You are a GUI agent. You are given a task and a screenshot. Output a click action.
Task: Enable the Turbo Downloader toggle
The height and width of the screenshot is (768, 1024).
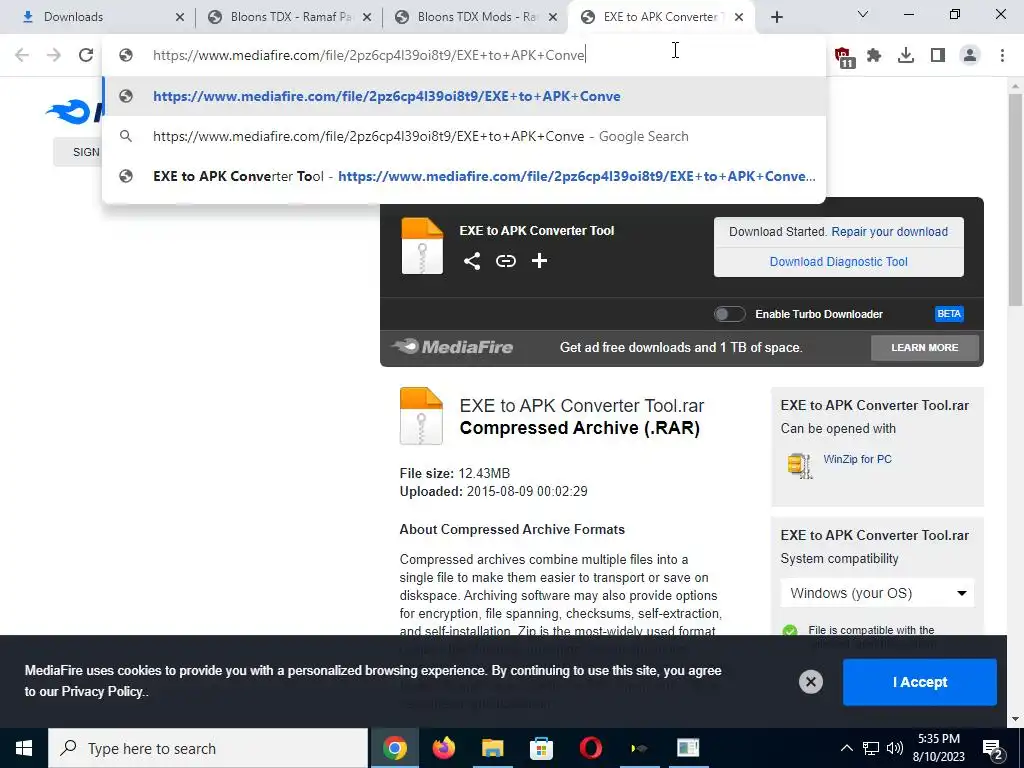click(x=729, y=314)
